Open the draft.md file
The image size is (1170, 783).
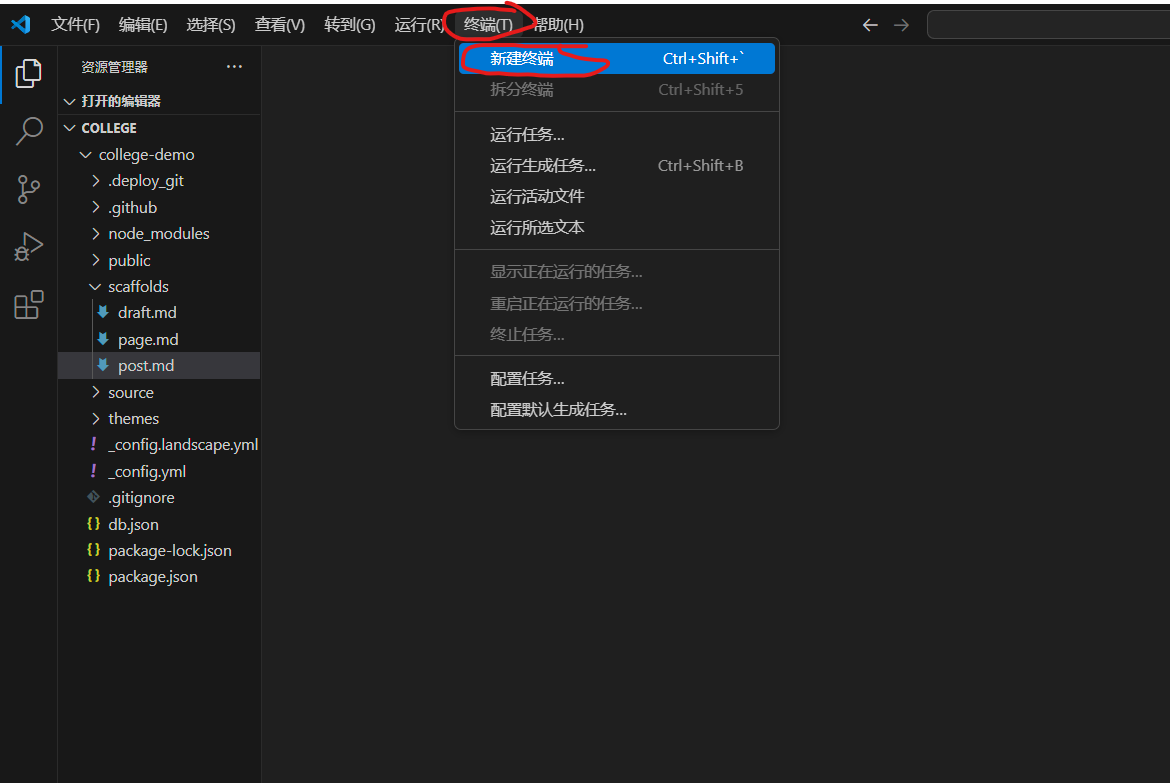(x=147, y=312)
